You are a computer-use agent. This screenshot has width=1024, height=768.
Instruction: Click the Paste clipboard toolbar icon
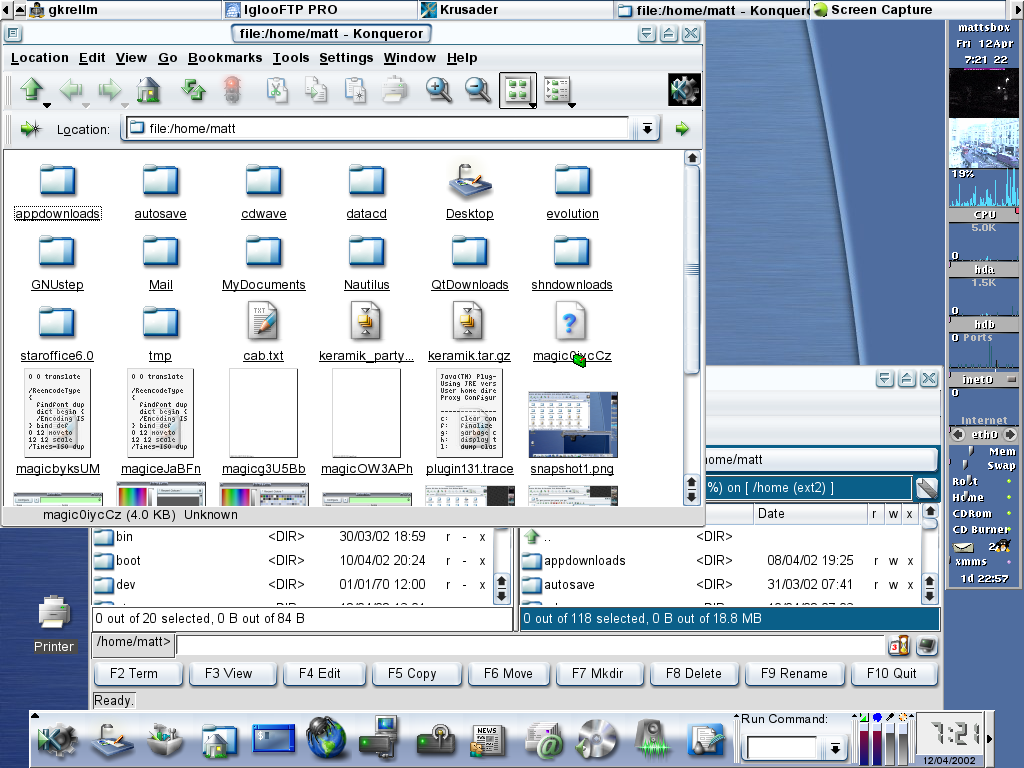pyautogui.click(x=355, y=89)
